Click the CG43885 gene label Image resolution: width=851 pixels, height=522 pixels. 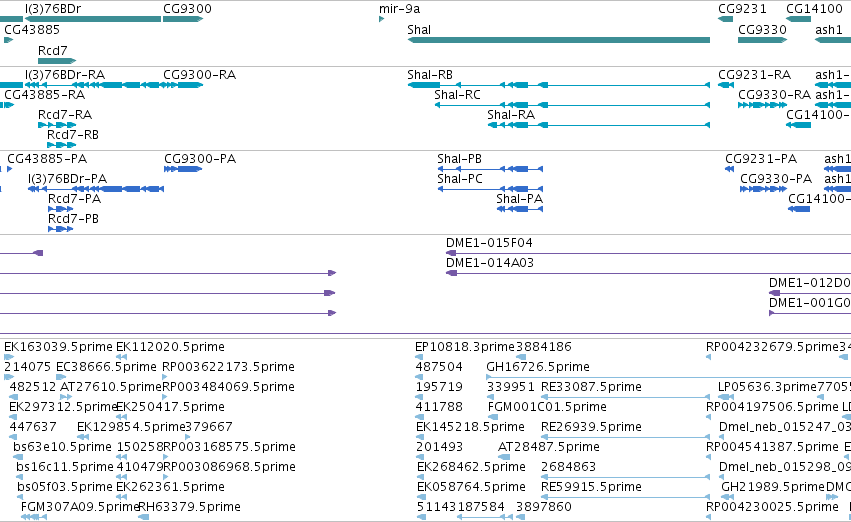[x=32, y=29]
